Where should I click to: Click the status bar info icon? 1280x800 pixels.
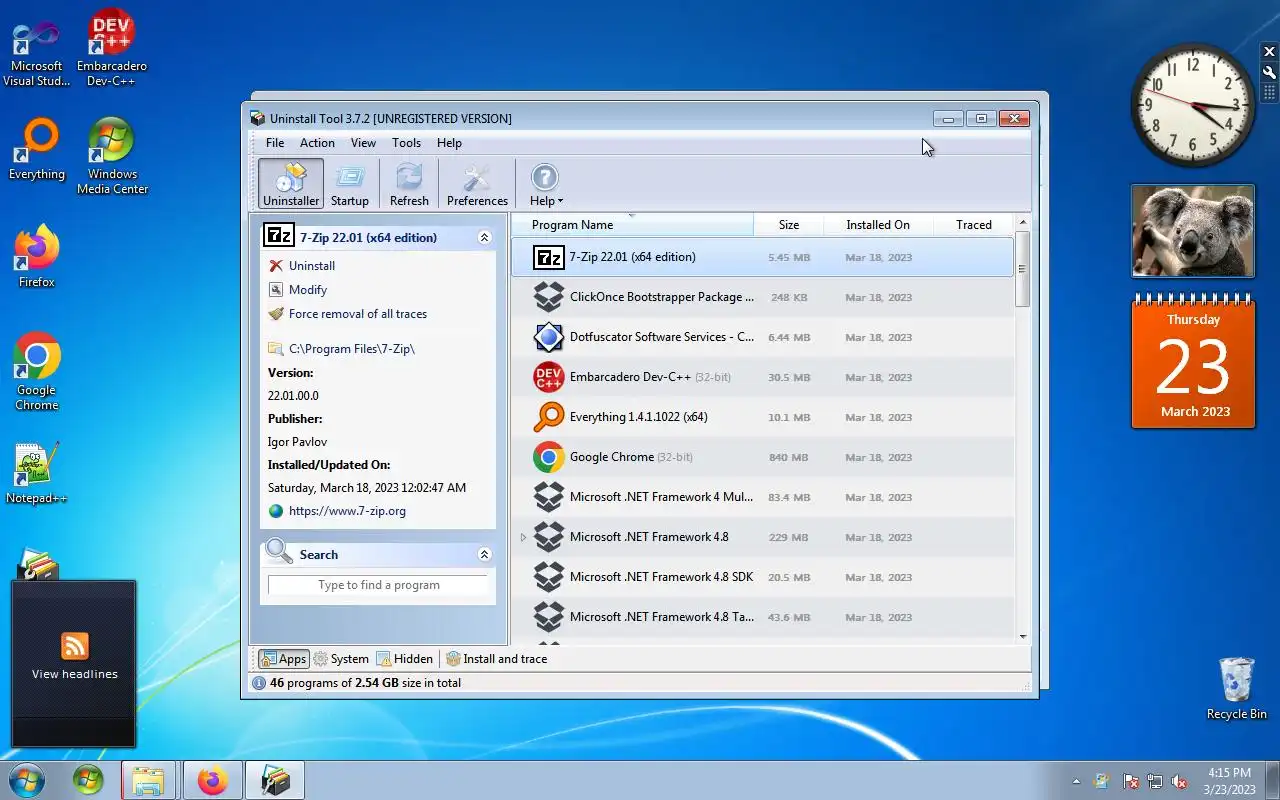(x=259, y=683)
